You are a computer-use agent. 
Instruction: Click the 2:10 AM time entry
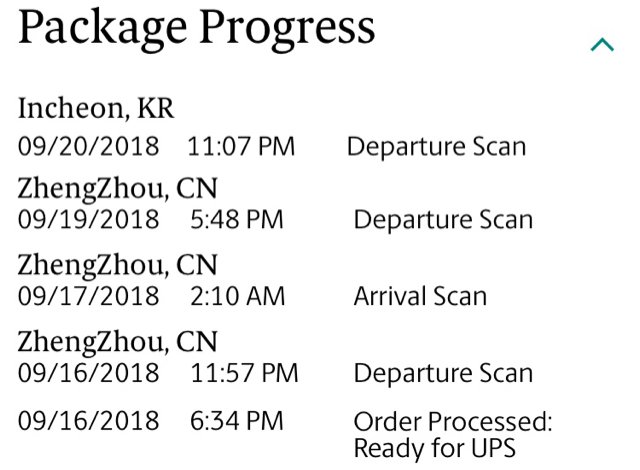tap(238, 296)
